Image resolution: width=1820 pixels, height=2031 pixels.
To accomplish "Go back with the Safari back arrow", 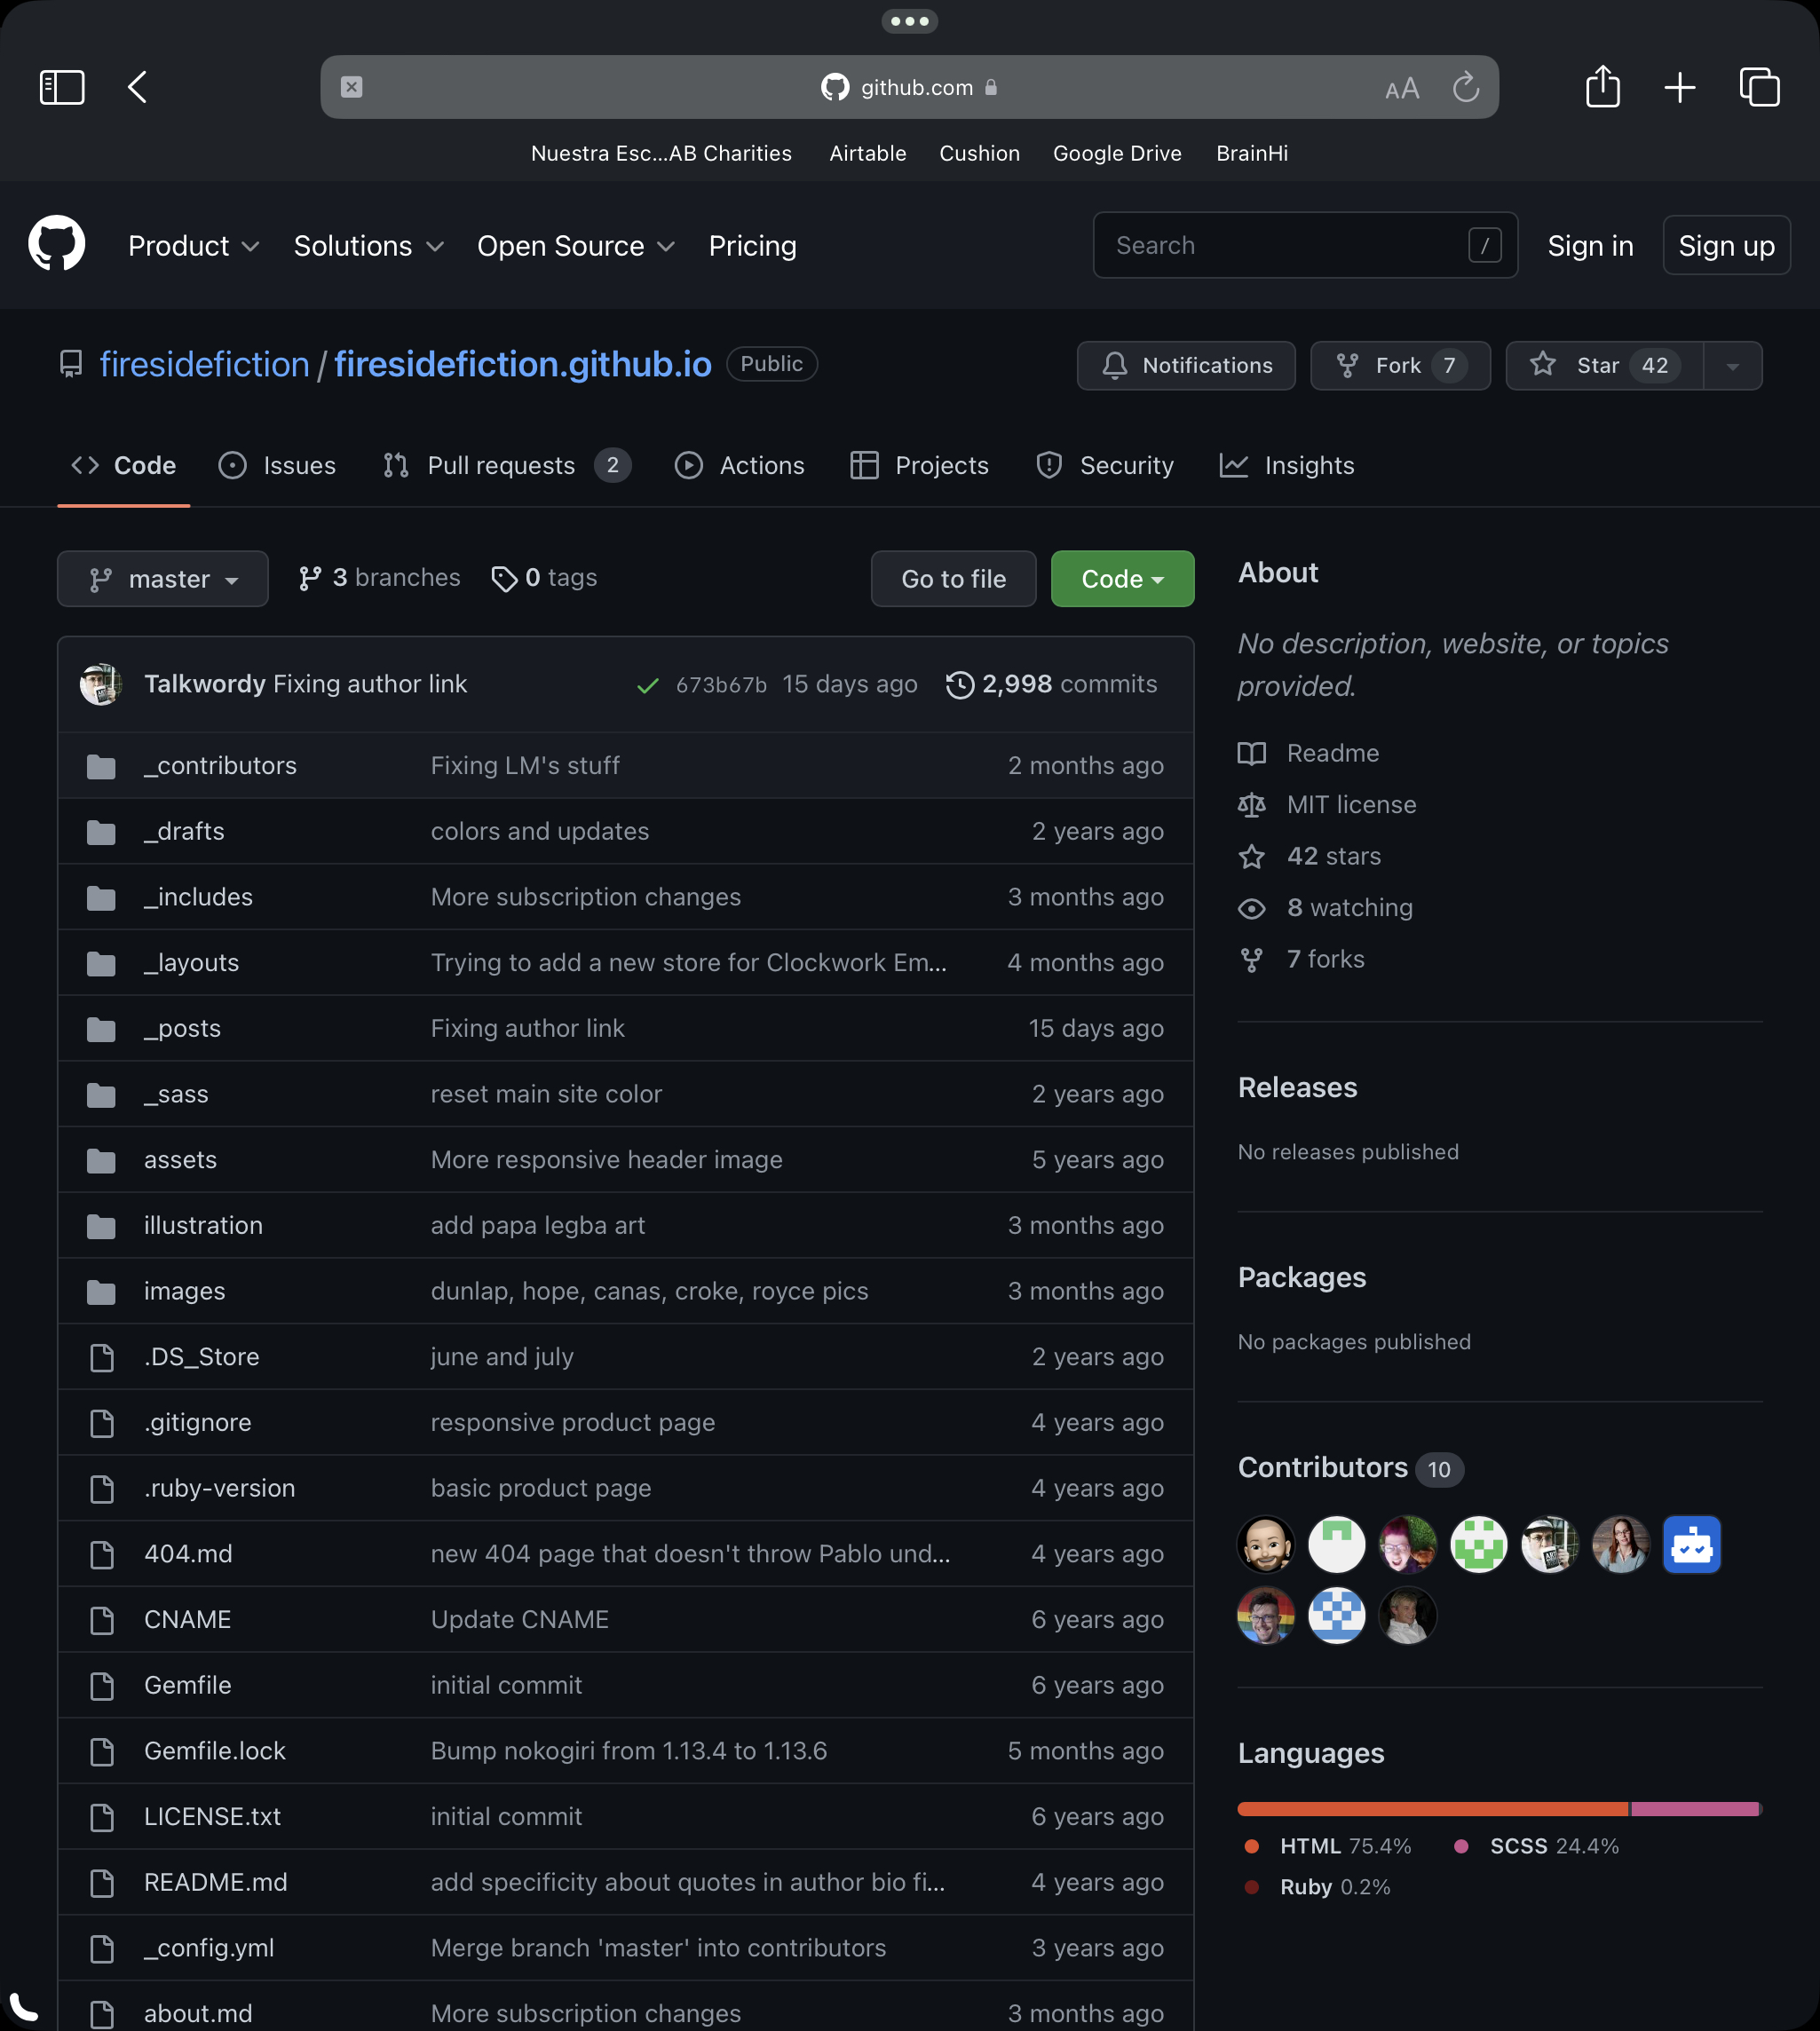I will coord(138,87).
